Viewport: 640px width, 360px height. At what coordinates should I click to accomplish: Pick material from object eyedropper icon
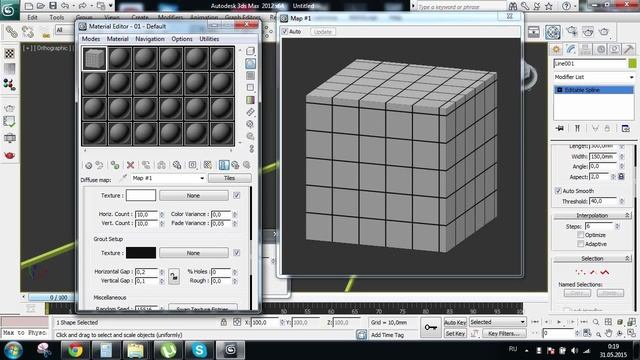pyautogui.click(x=122, y=178)
